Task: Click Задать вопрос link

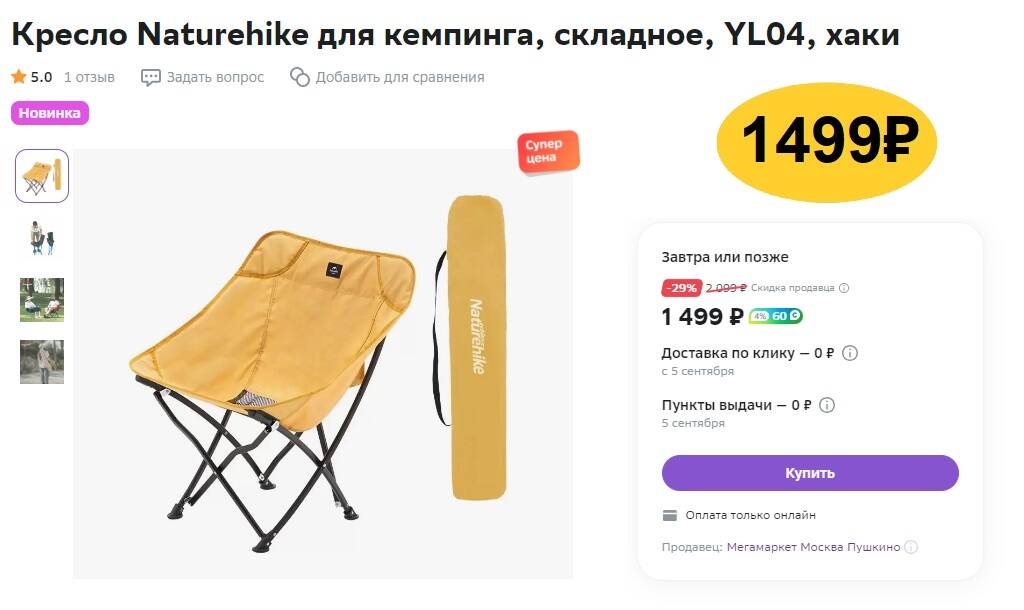Action: [x=216, y=77]
